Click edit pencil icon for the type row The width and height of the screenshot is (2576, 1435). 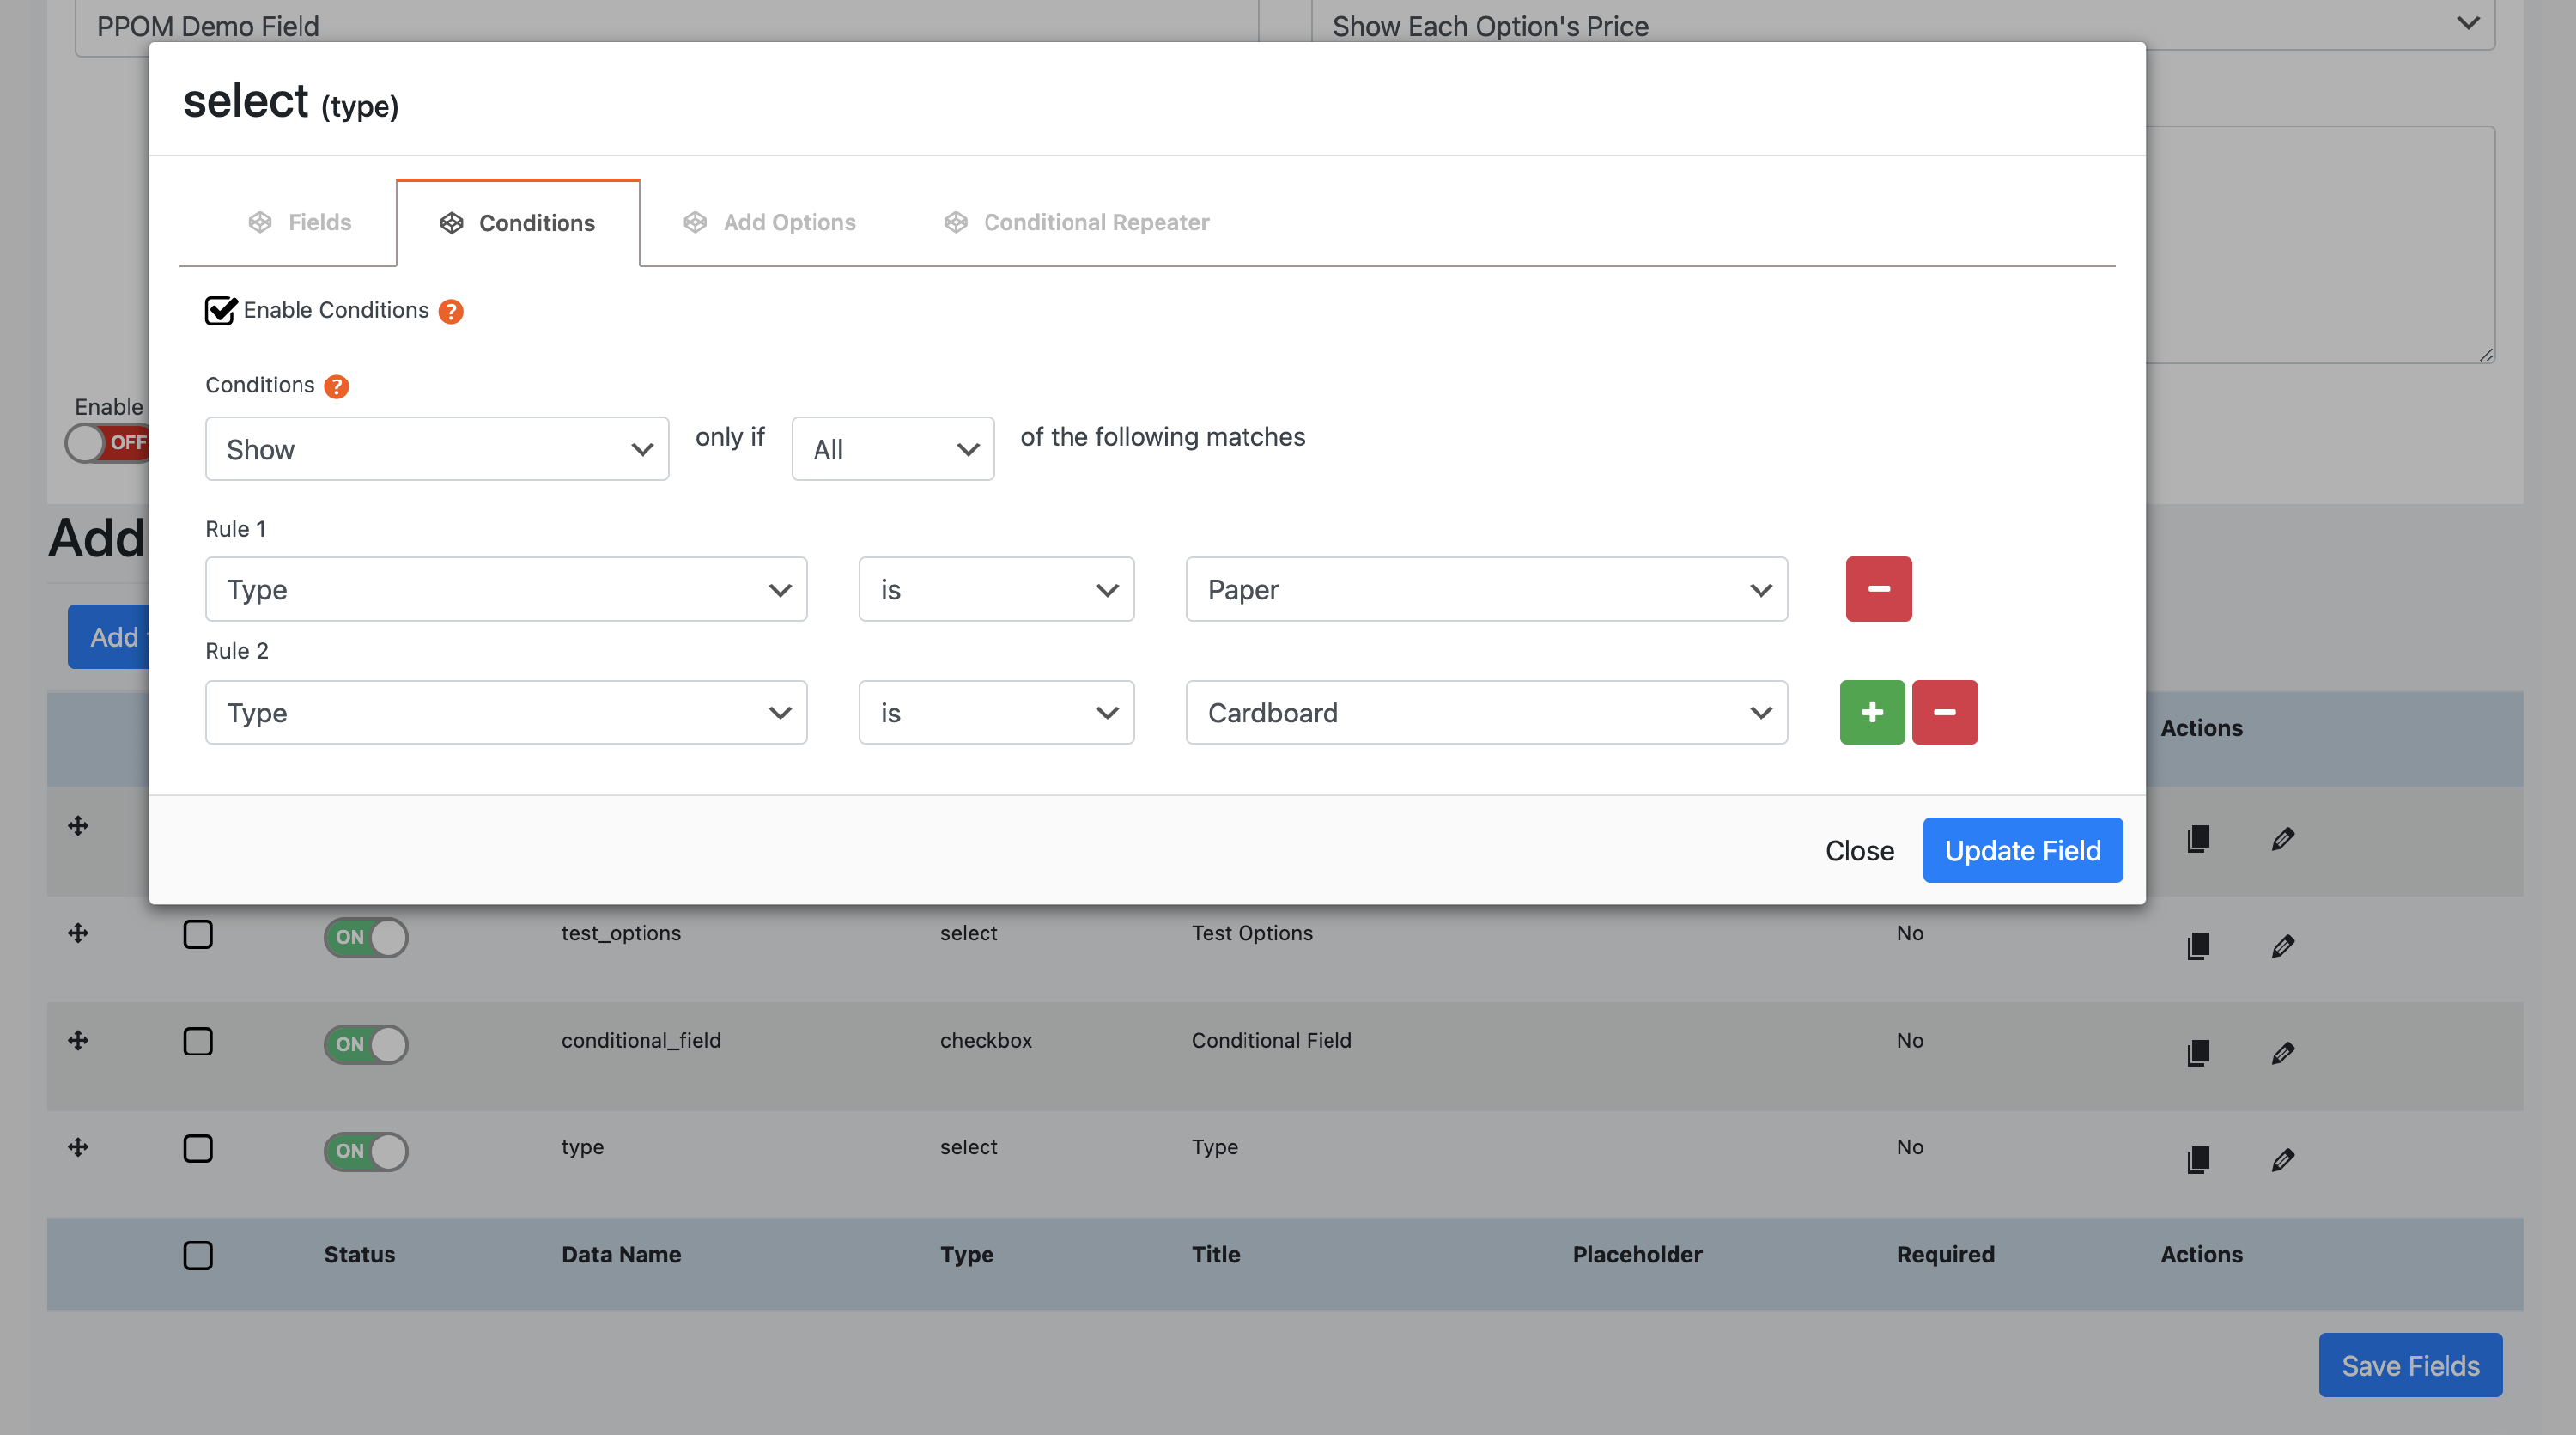coord(2282,1159)
